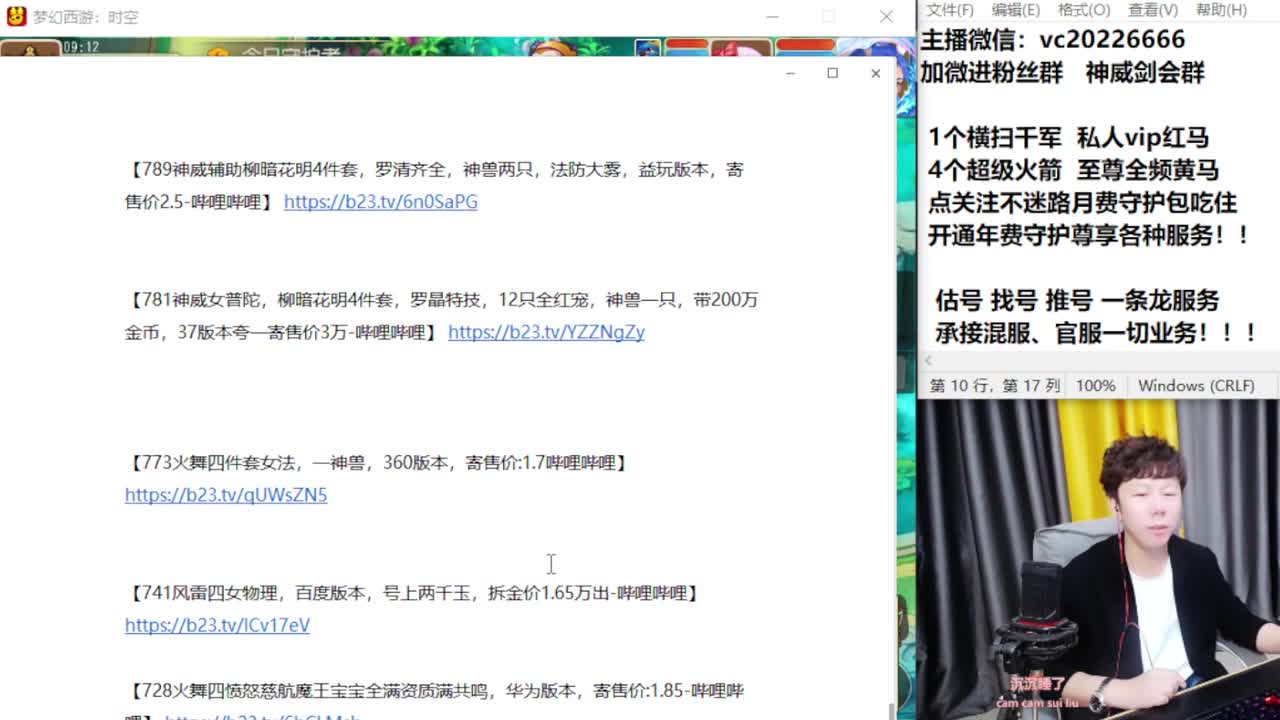The height and width of the screenshot is (720, 1280).
Task: Click the 789神威辅助 listing text
Action: click(434, 186)
